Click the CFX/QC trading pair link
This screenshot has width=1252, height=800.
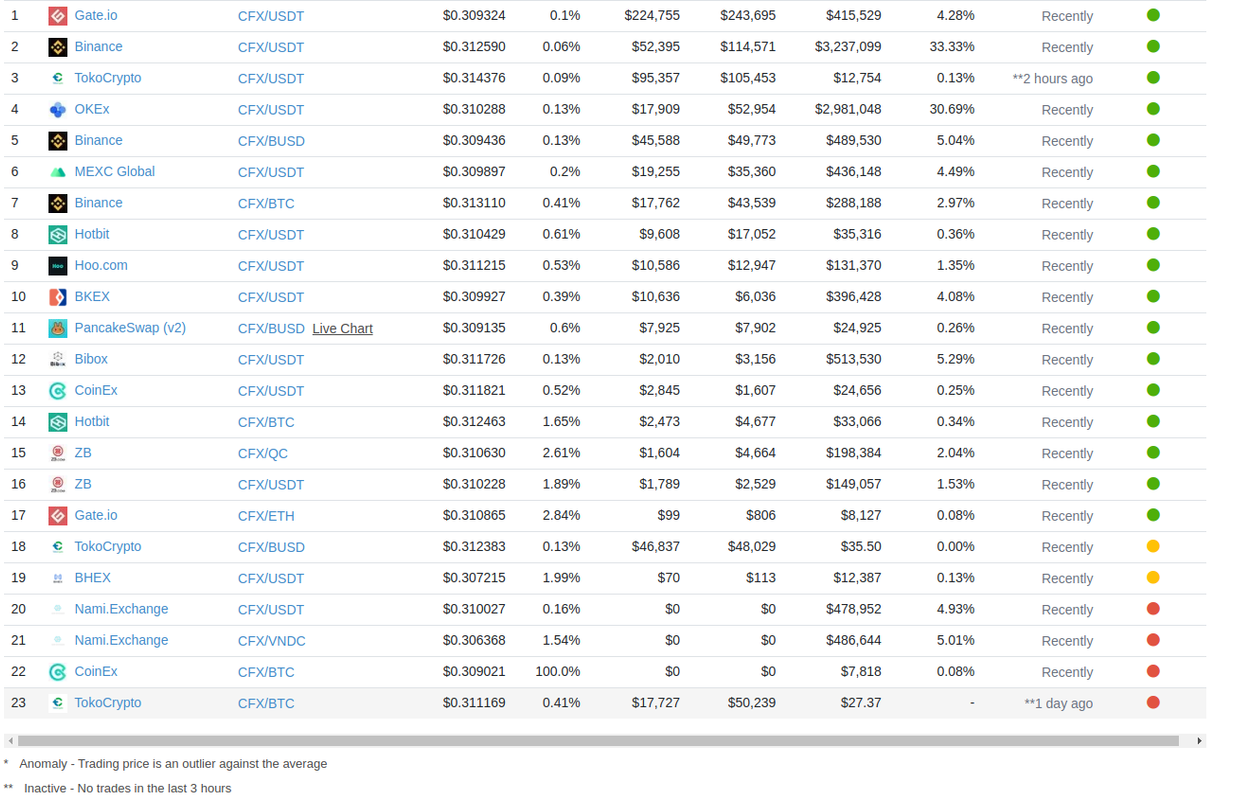click(x=263, y=453)
